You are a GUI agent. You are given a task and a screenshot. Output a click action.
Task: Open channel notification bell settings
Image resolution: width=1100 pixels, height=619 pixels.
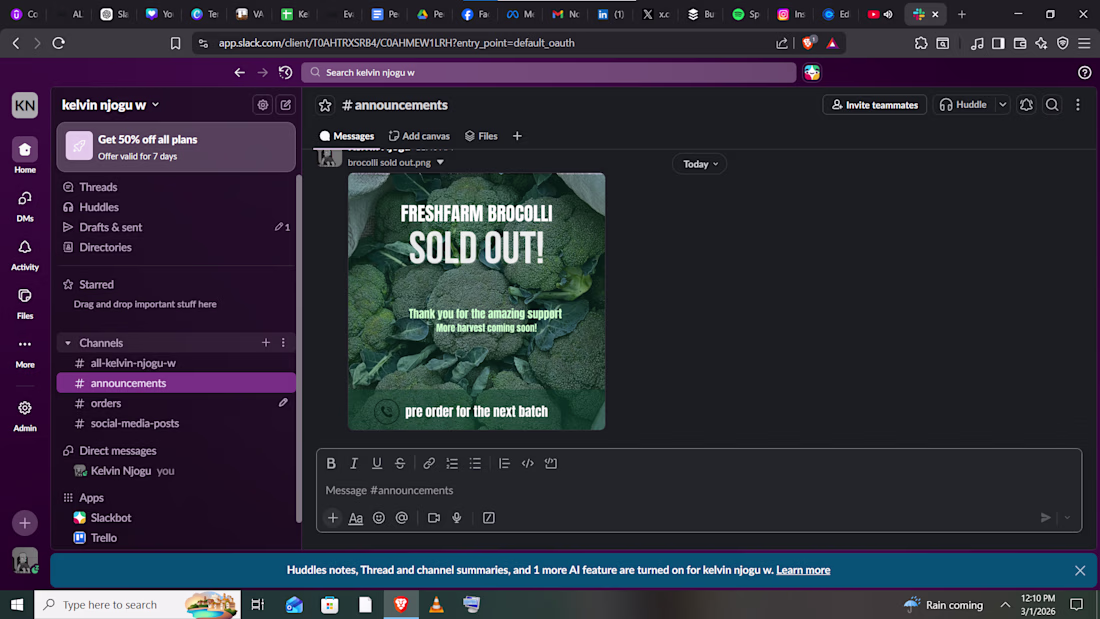1026,105
